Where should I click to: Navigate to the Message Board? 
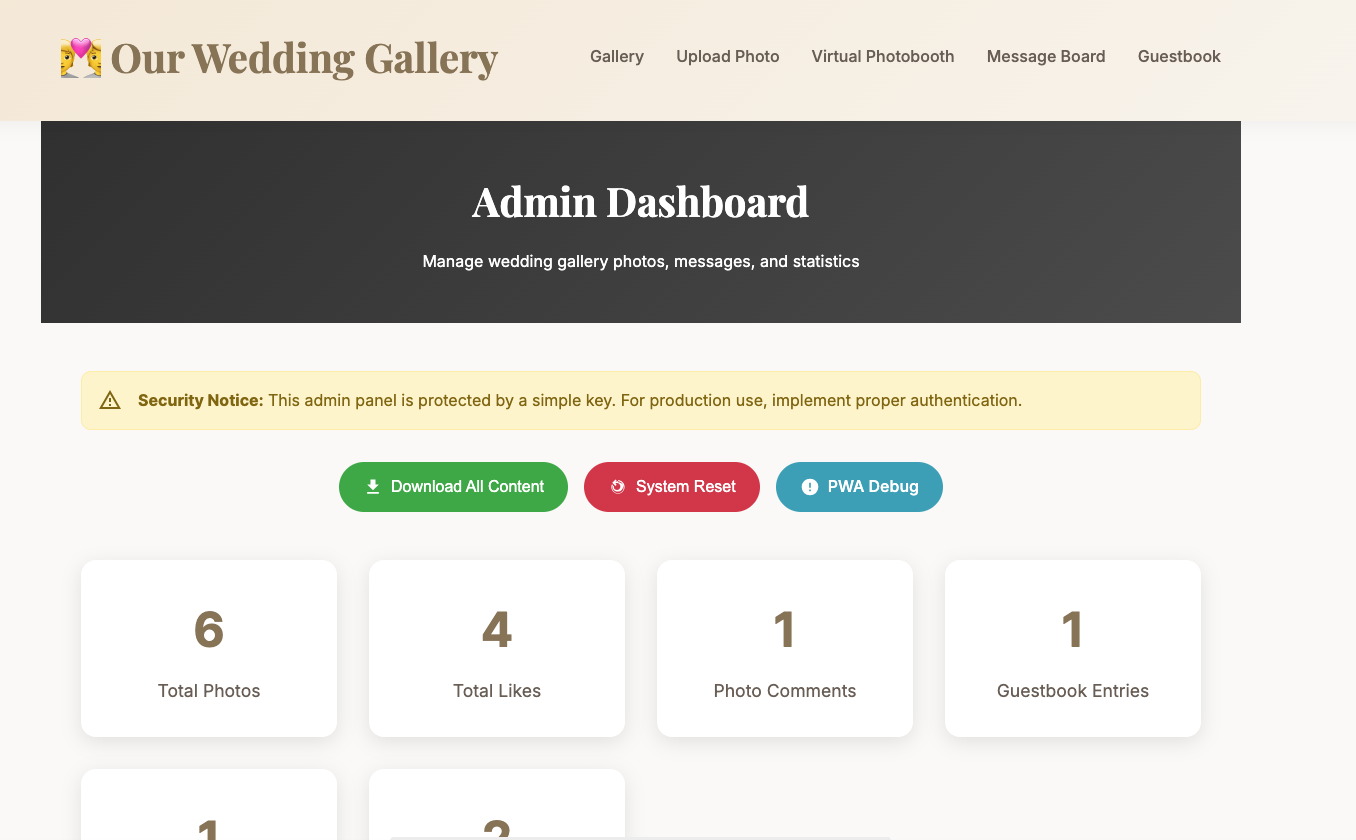[1045, 56]
